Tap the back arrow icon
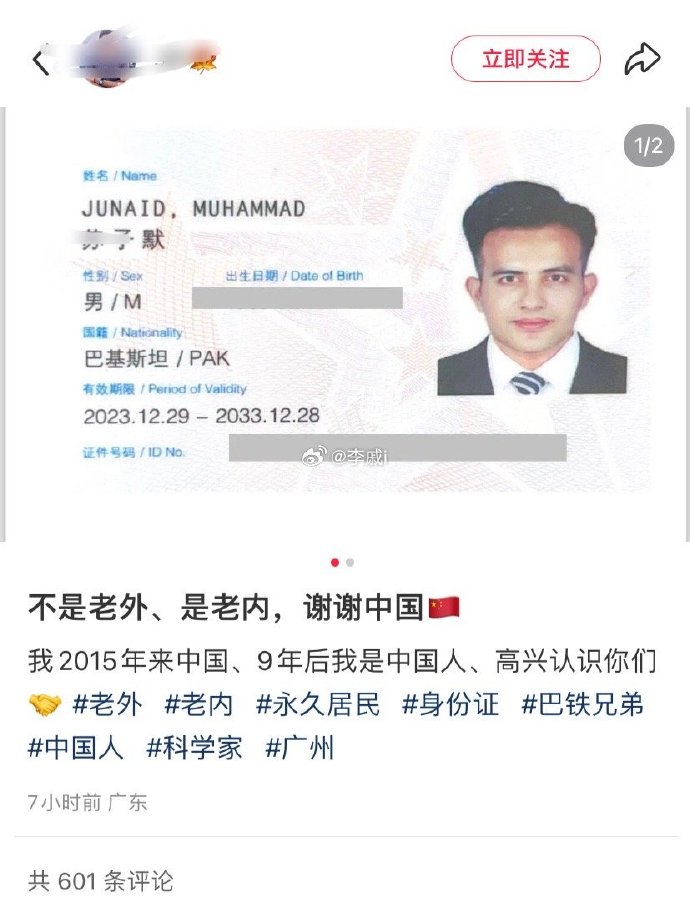 40,62
